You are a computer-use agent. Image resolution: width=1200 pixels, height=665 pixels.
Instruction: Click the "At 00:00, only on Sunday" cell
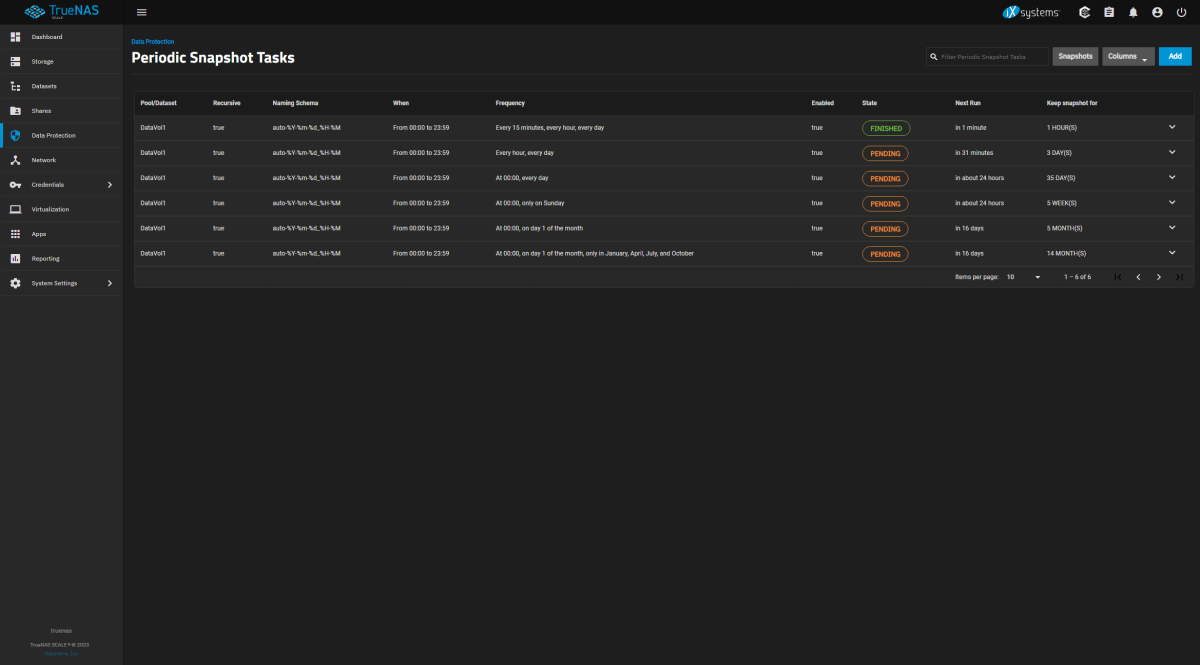pyautogui.click(x=530, y=203)
